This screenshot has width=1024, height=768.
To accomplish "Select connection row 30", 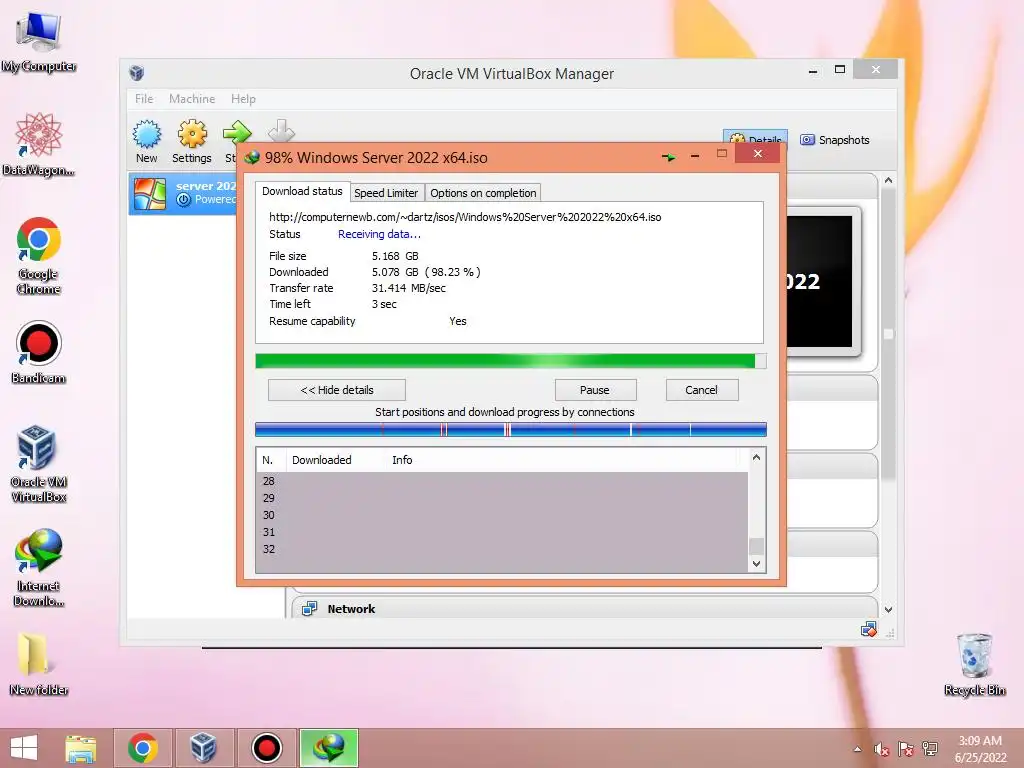I will pos(502,515).
